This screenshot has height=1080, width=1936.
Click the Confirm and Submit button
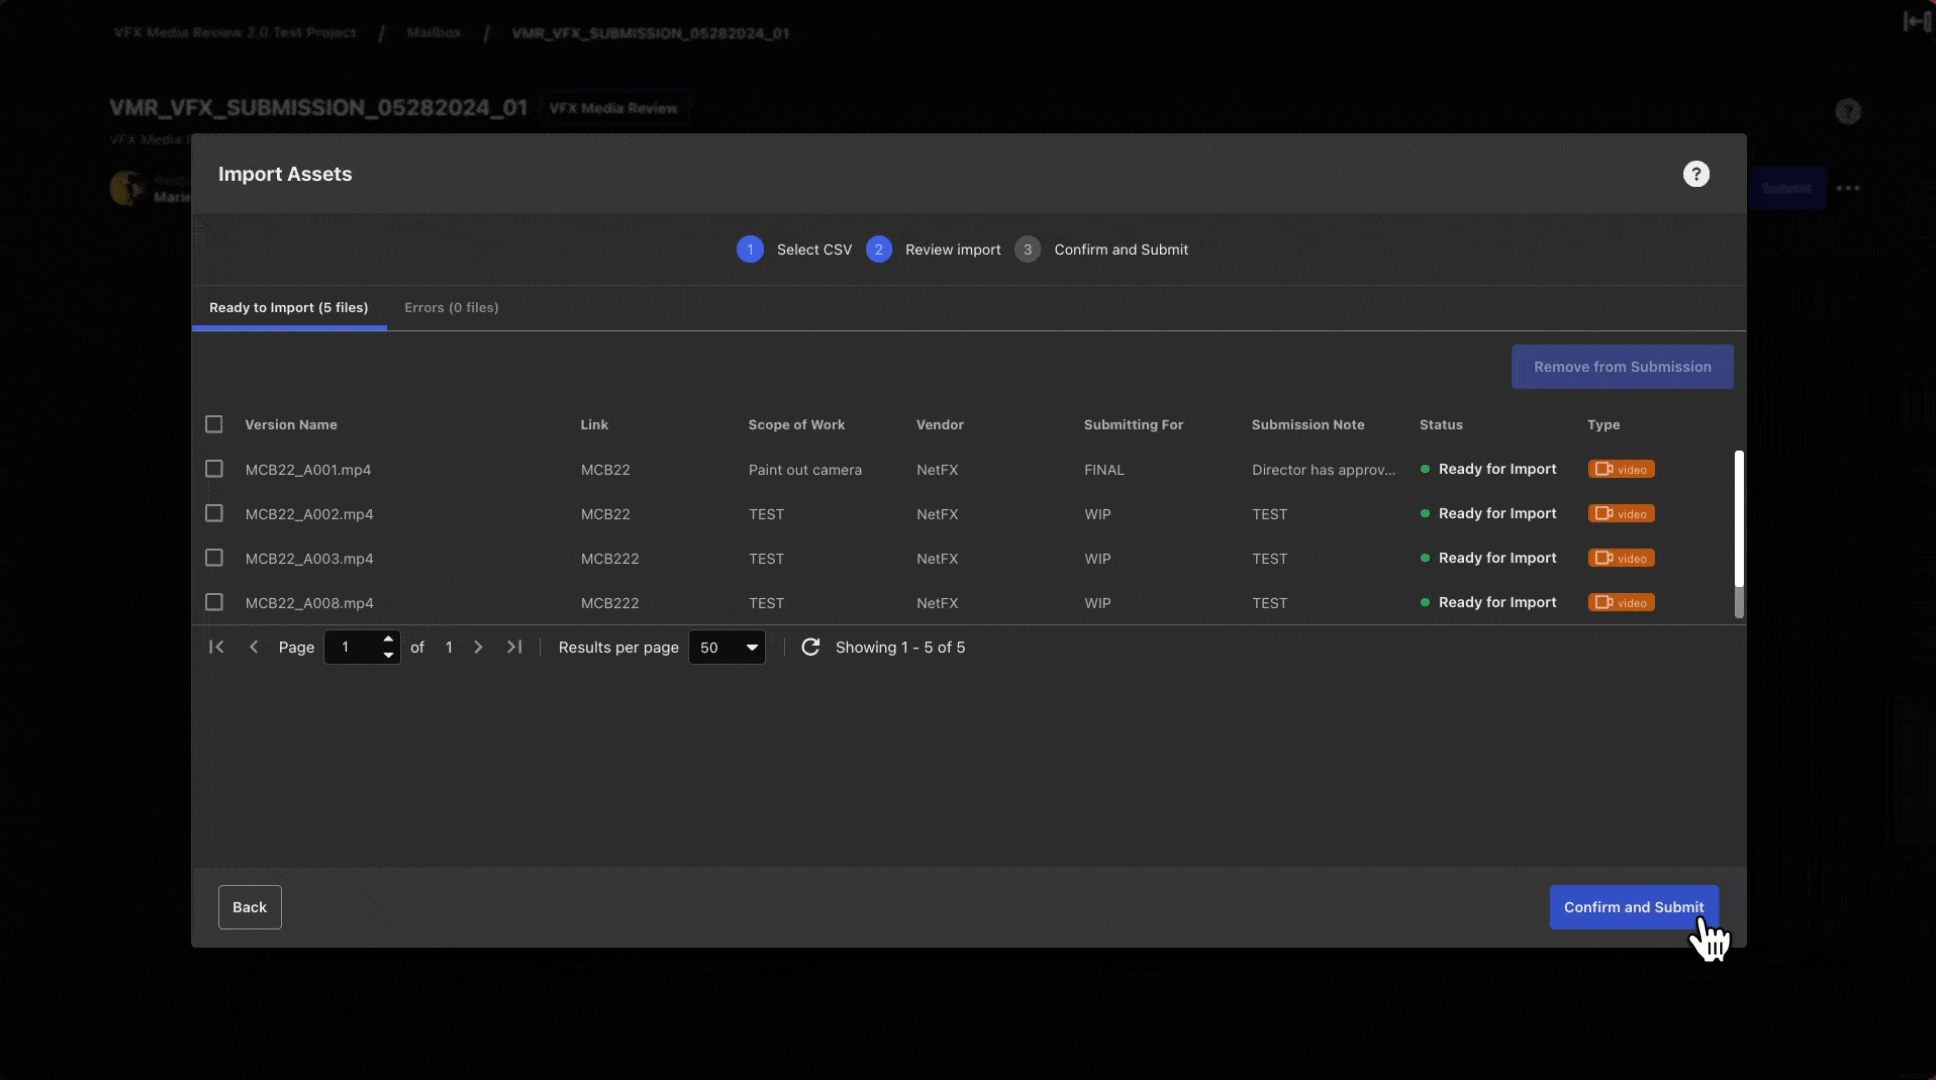point(1634,906)
